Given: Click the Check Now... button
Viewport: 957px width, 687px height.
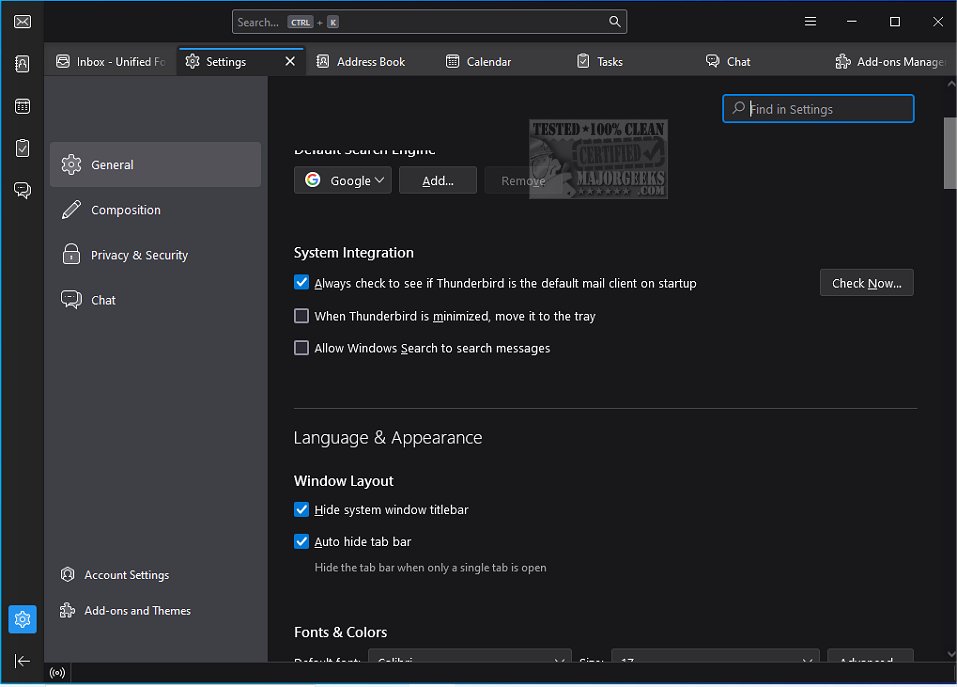Looking at the screenshot, I should pos(866,283).
